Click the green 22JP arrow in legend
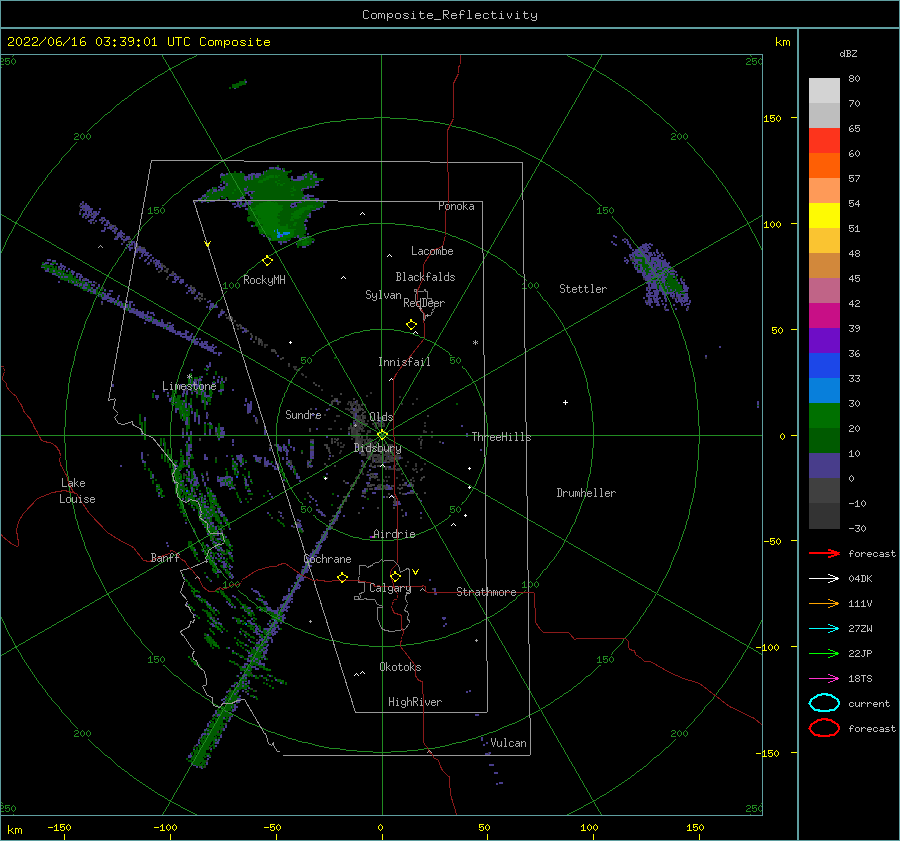 tap(824, 653)
